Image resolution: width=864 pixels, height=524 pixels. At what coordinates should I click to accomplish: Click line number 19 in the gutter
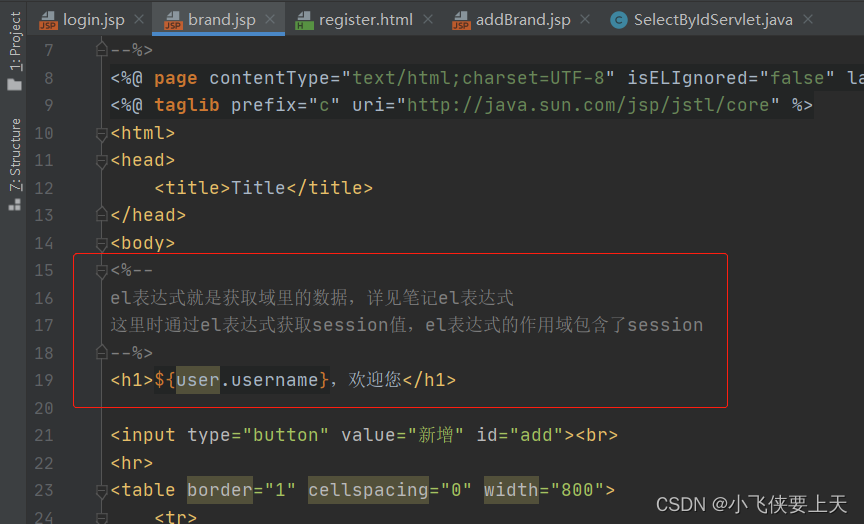pos(44,380)
